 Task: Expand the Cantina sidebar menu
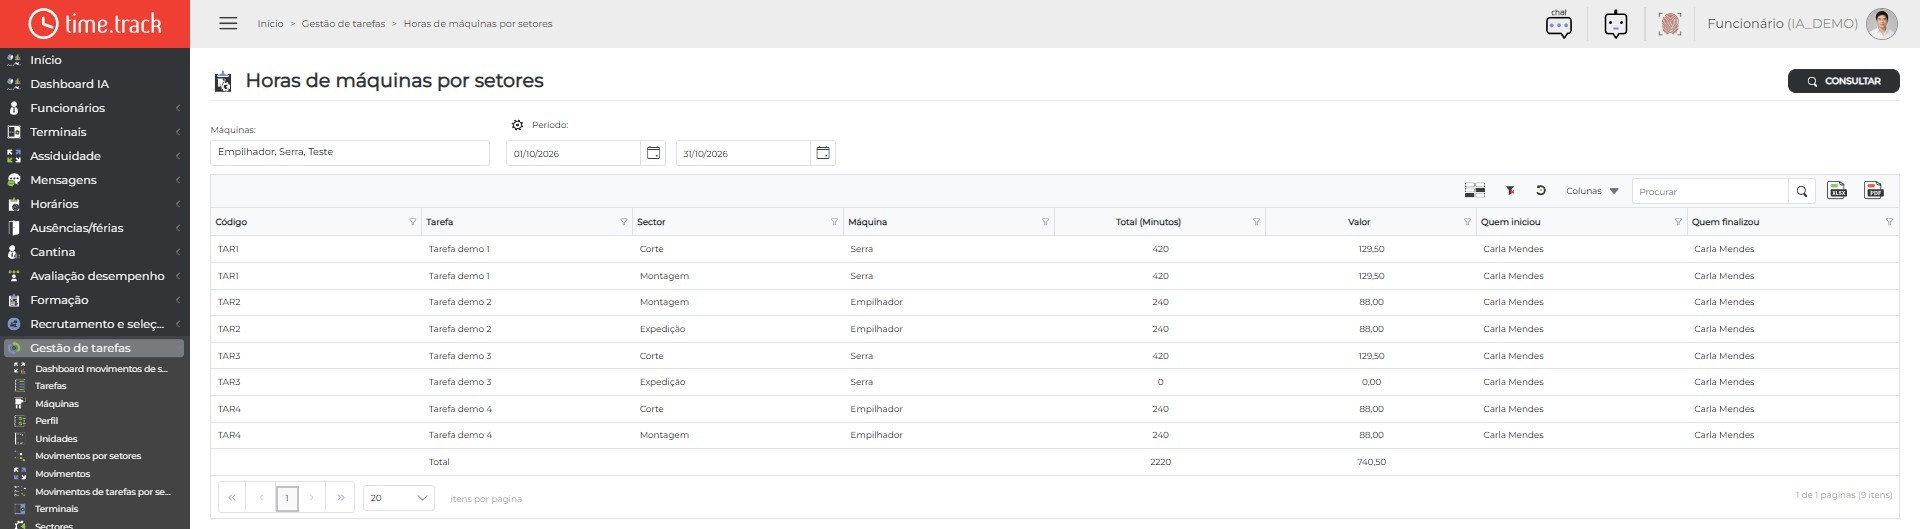click(x=95, y=252)
